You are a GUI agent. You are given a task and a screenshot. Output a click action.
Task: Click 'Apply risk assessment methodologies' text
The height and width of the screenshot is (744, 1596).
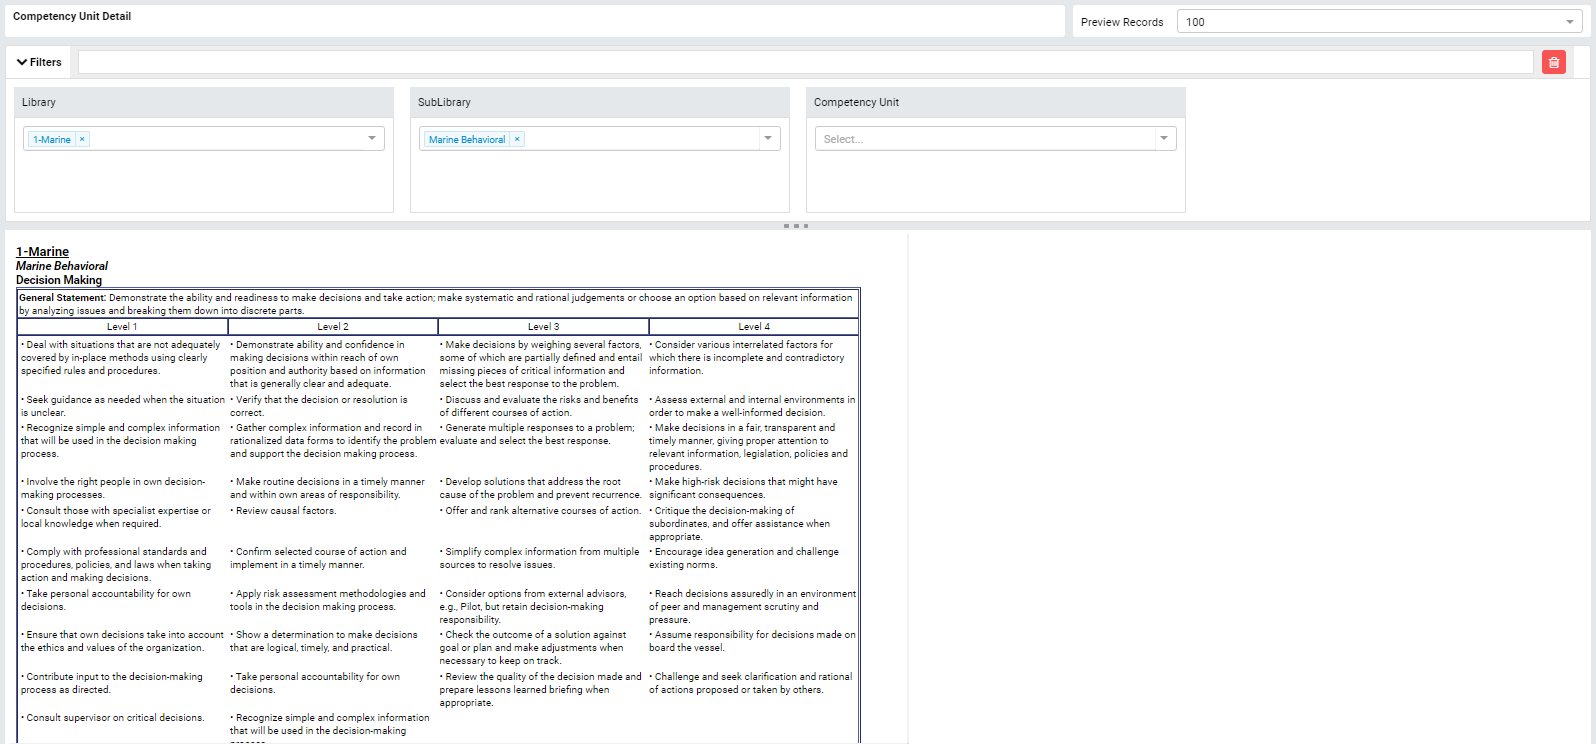(328, 600)
